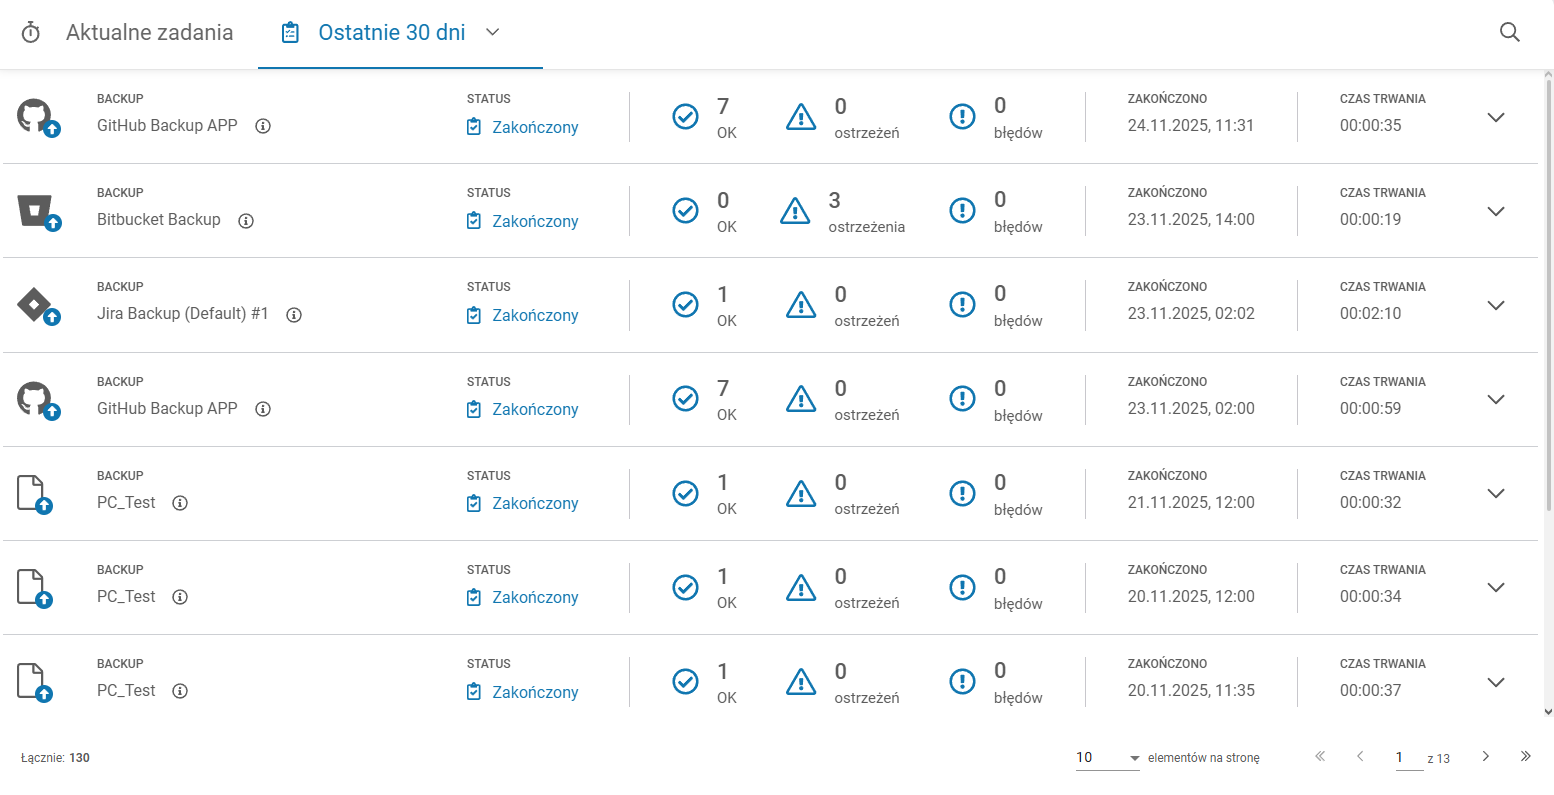Screen dimensions: 1554x795
Task: Click the Bitbucket backup task icon
Action: [37, 212]
